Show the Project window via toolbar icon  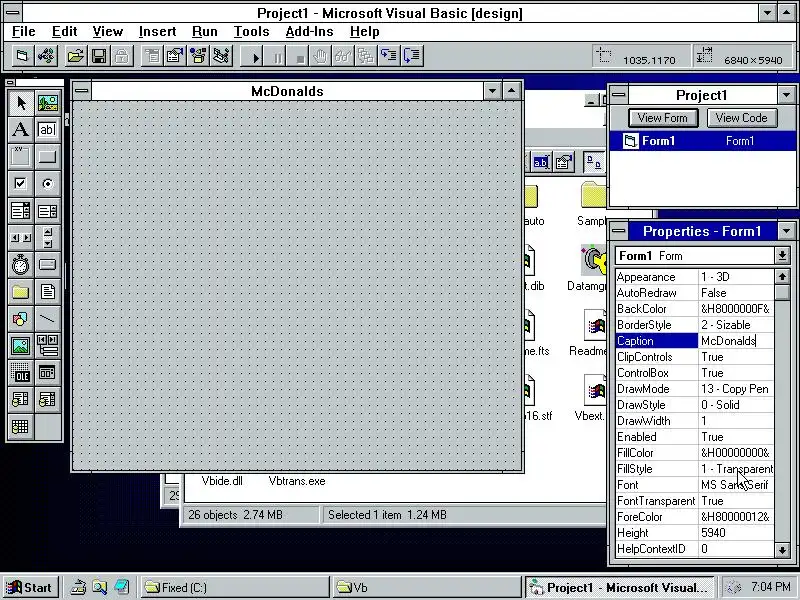[222, 56]
